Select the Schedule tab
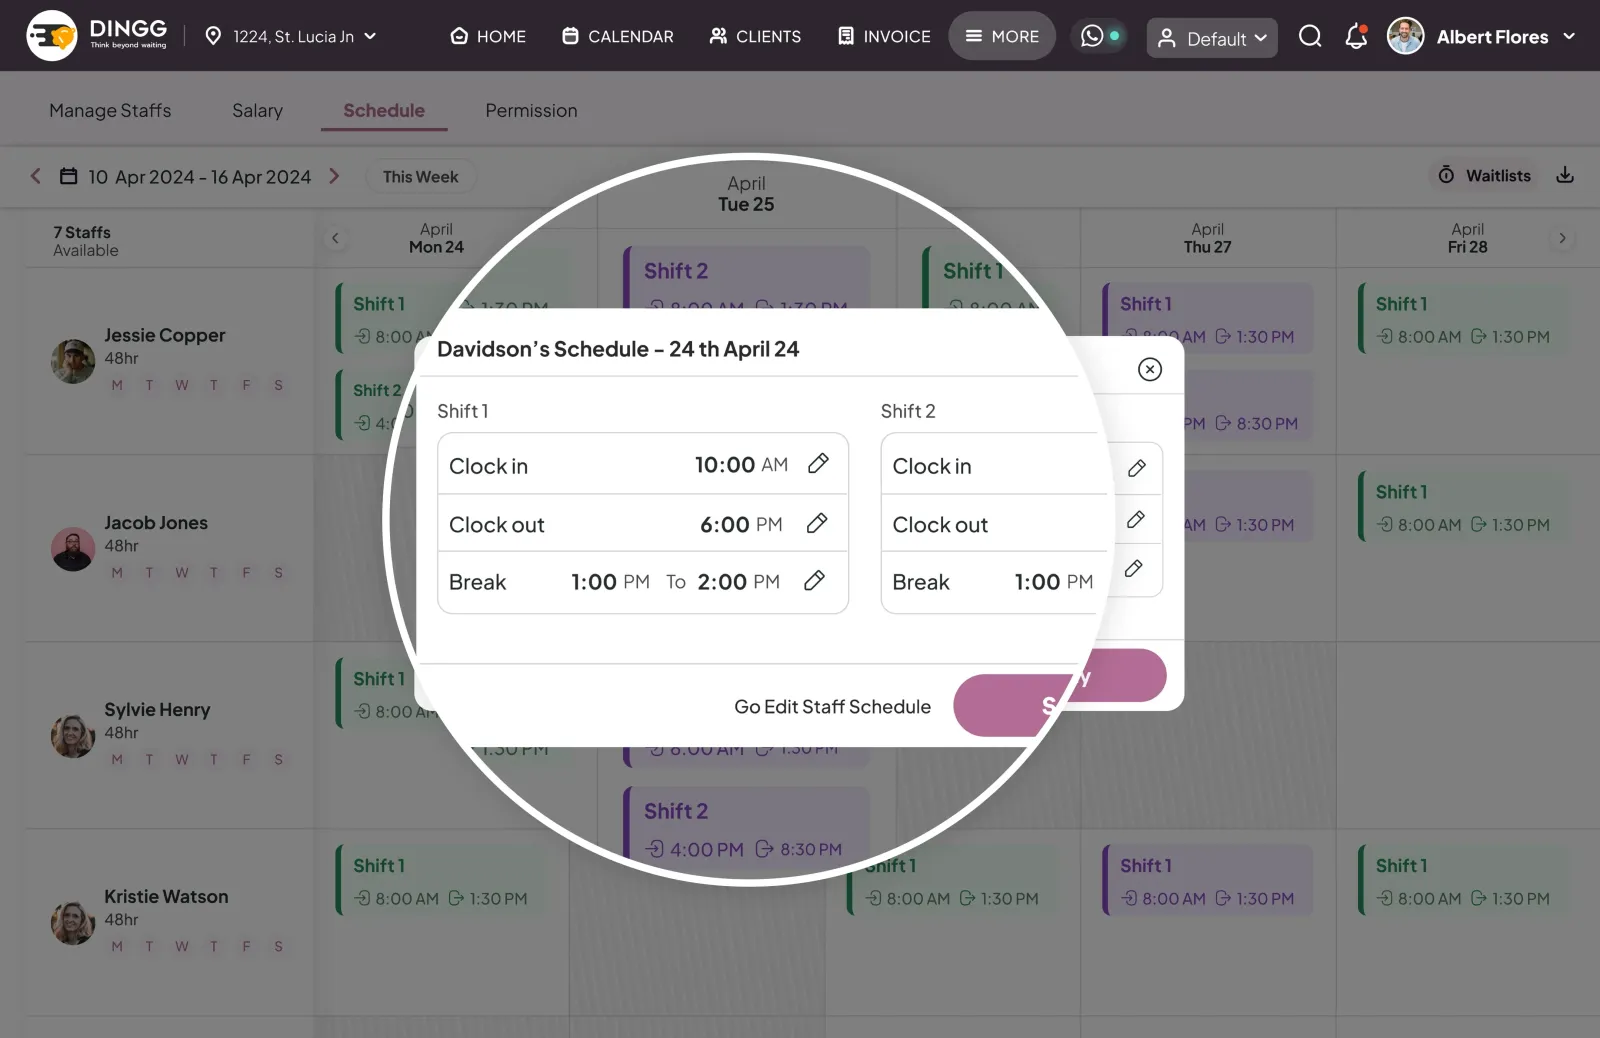The width and height of the screenshot is (1600, 1038). coord(384,111)
